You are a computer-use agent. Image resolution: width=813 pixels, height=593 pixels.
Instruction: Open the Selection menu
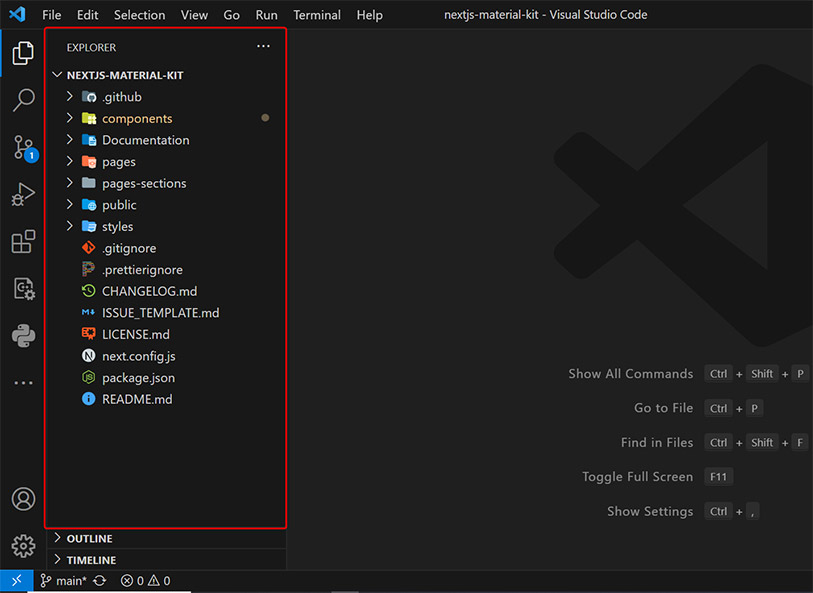(139, 15)
